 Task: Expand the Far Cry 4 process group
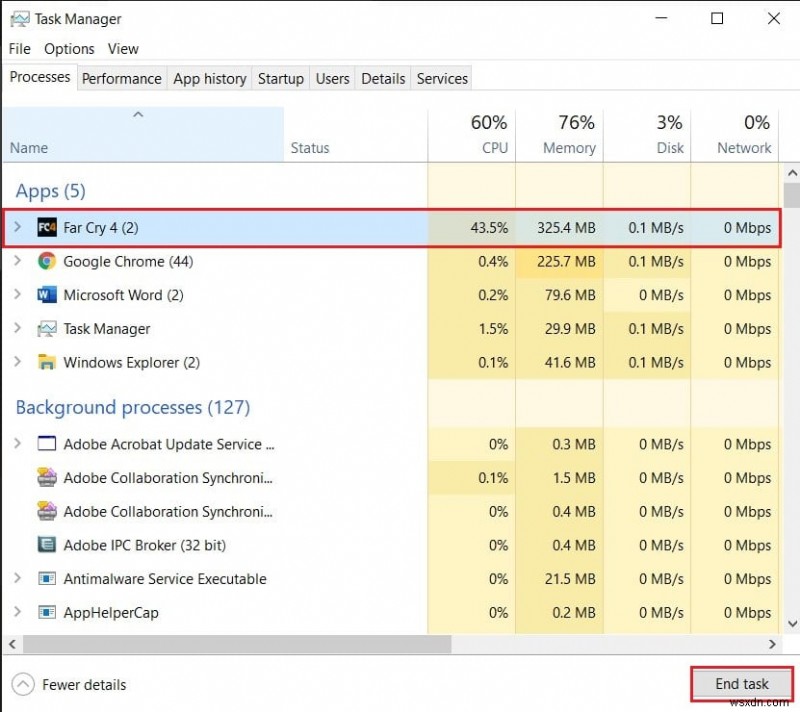coord(17,227)
